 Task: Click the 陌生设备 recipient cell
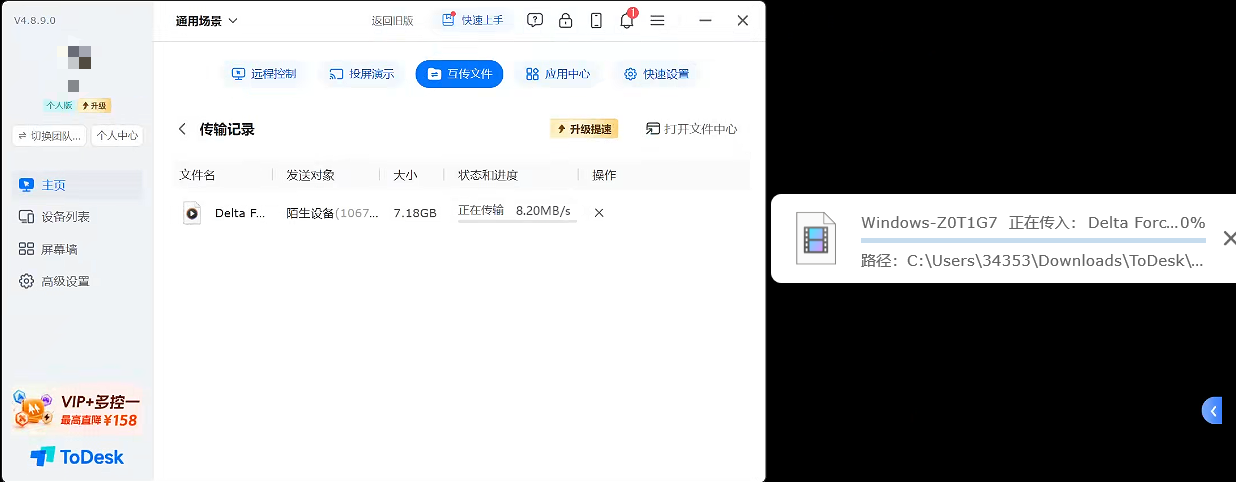[333, 213]
